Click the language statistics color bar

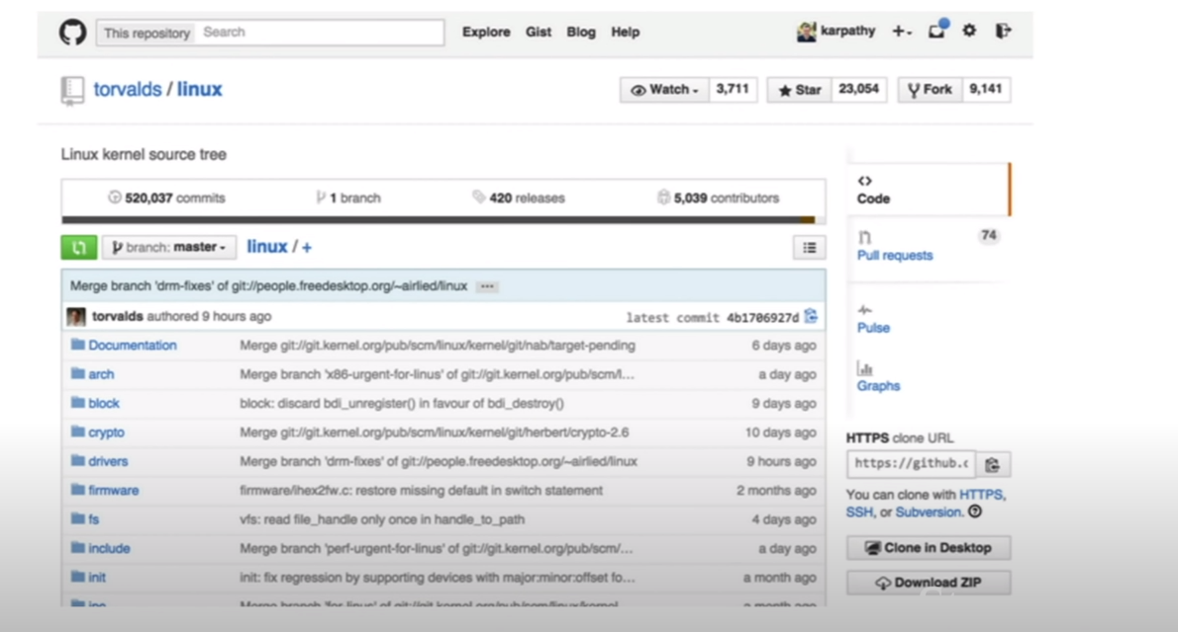[443, 220]
